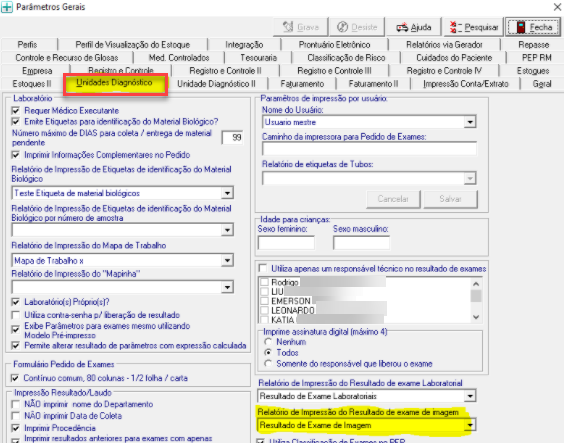The width and height of the screenshot is (564, 443).
Task: Select Todos digital signature option
Action: click(268, 353)
